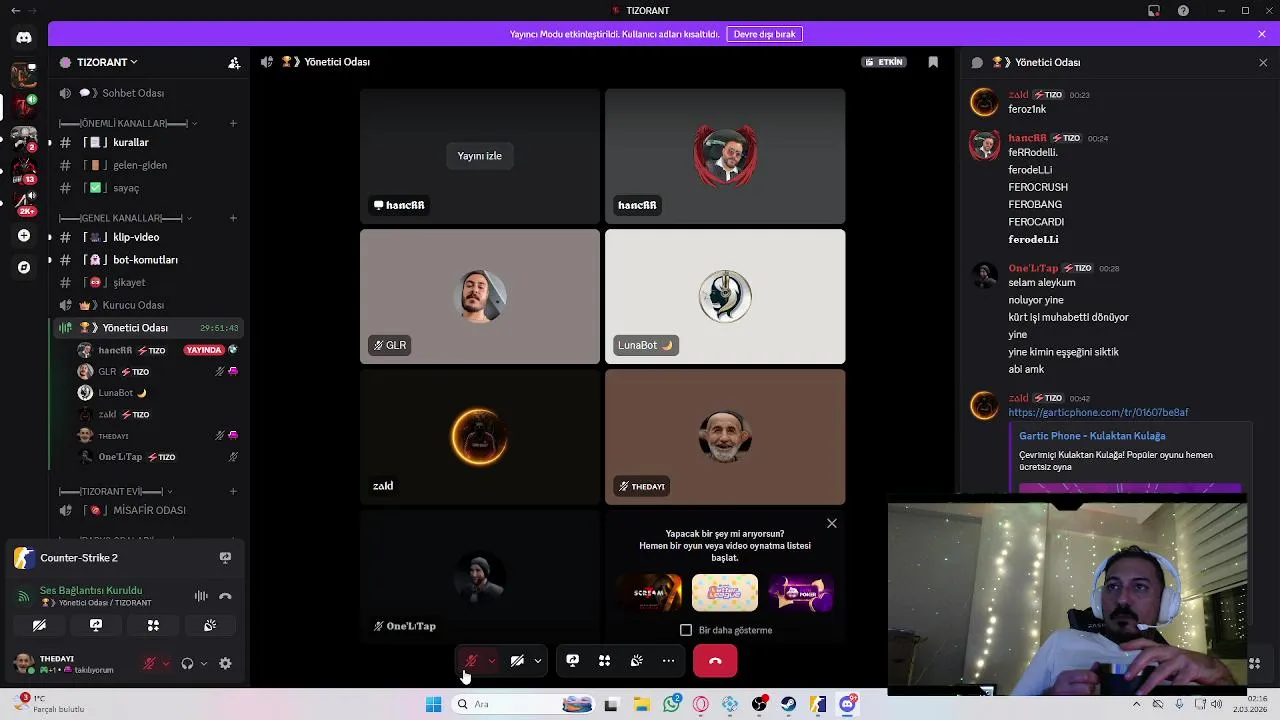Viewport: 1280px width, 720px height.
Task: Toggle camera in the voice status panel
Action: tap(39, 625)
